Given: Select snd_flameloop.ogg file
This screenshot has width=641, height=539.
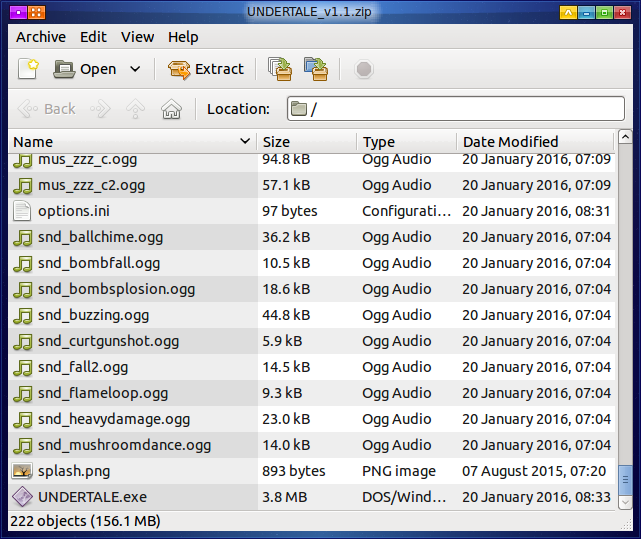Looking at the screenshot, I should point(312,393).
